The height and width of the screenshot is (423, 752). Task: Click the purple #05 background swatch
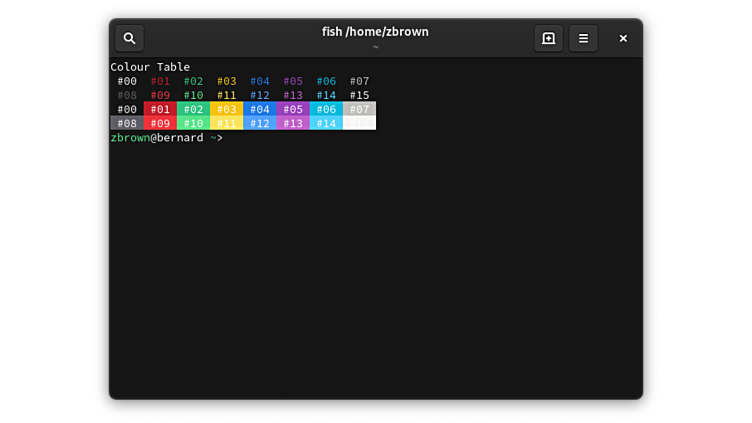(x=293, y=109)
